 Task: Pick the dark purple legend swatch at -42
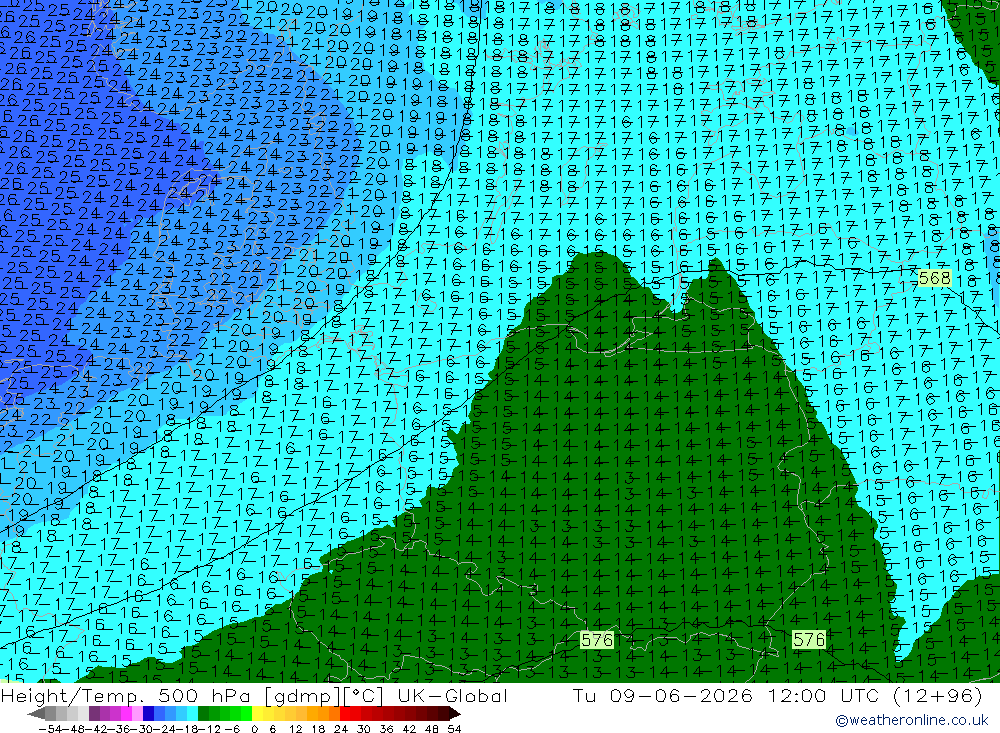click(94, 714)
